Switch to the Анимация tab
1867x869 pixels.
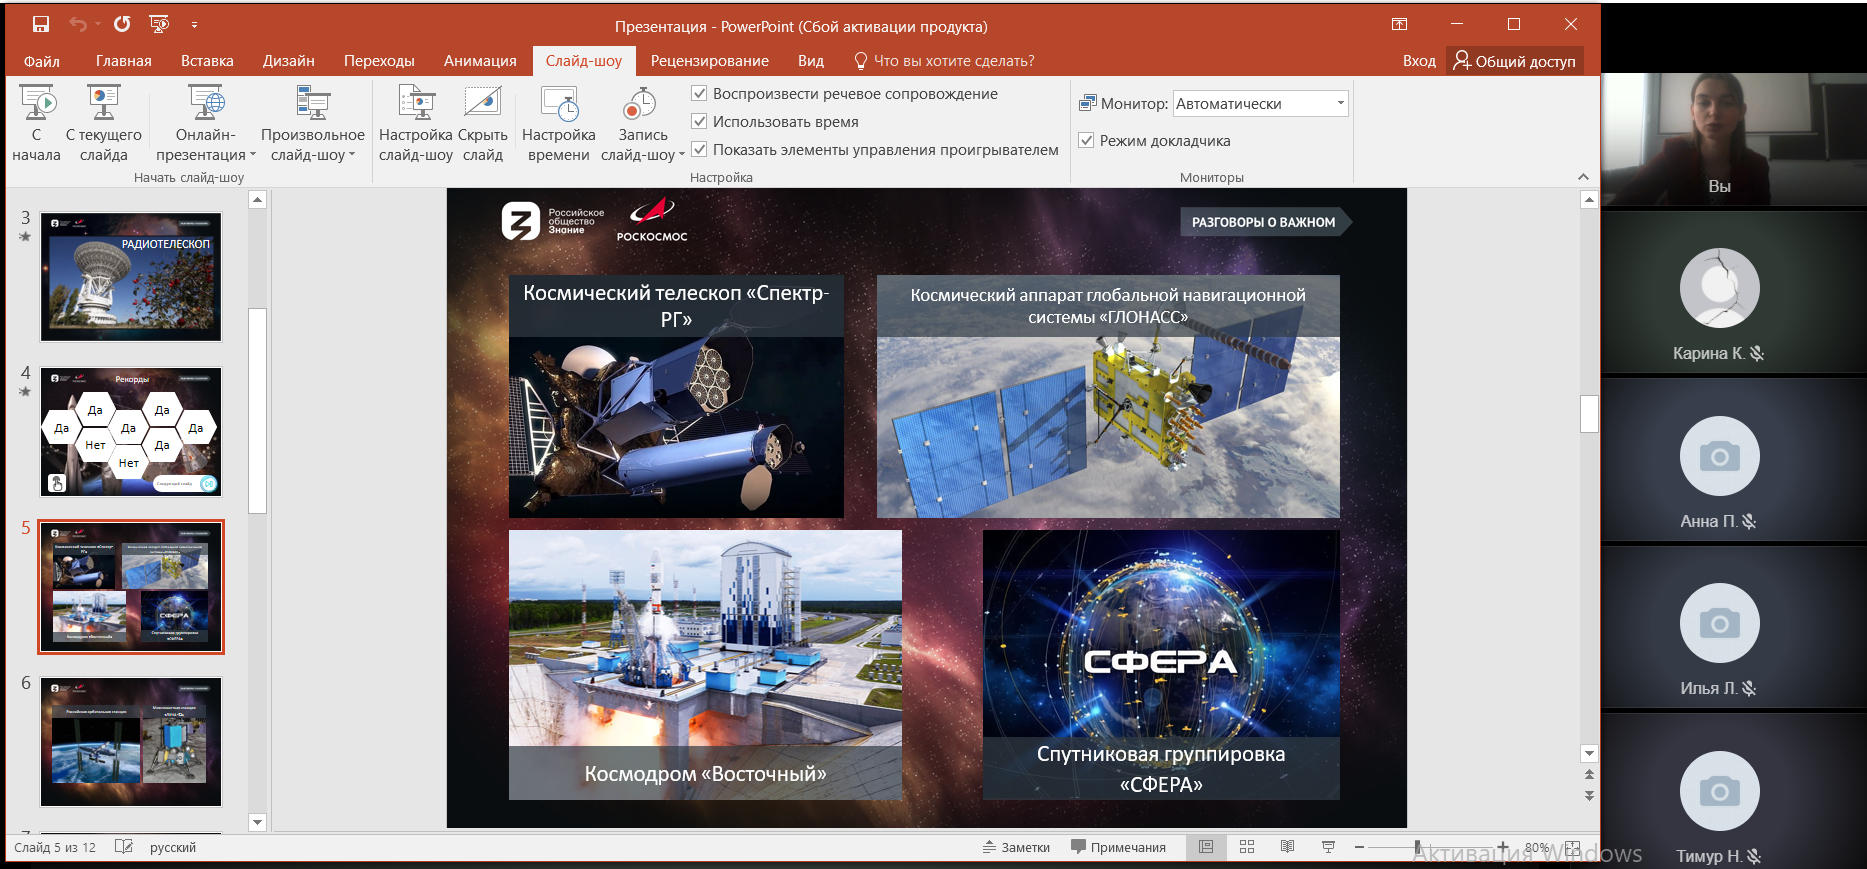pos(480,61)
